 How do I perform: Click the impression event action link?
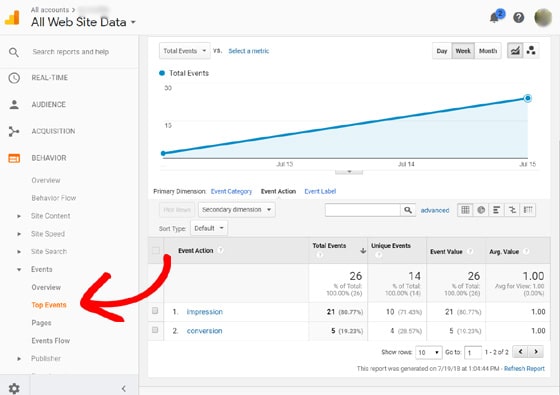205,312
